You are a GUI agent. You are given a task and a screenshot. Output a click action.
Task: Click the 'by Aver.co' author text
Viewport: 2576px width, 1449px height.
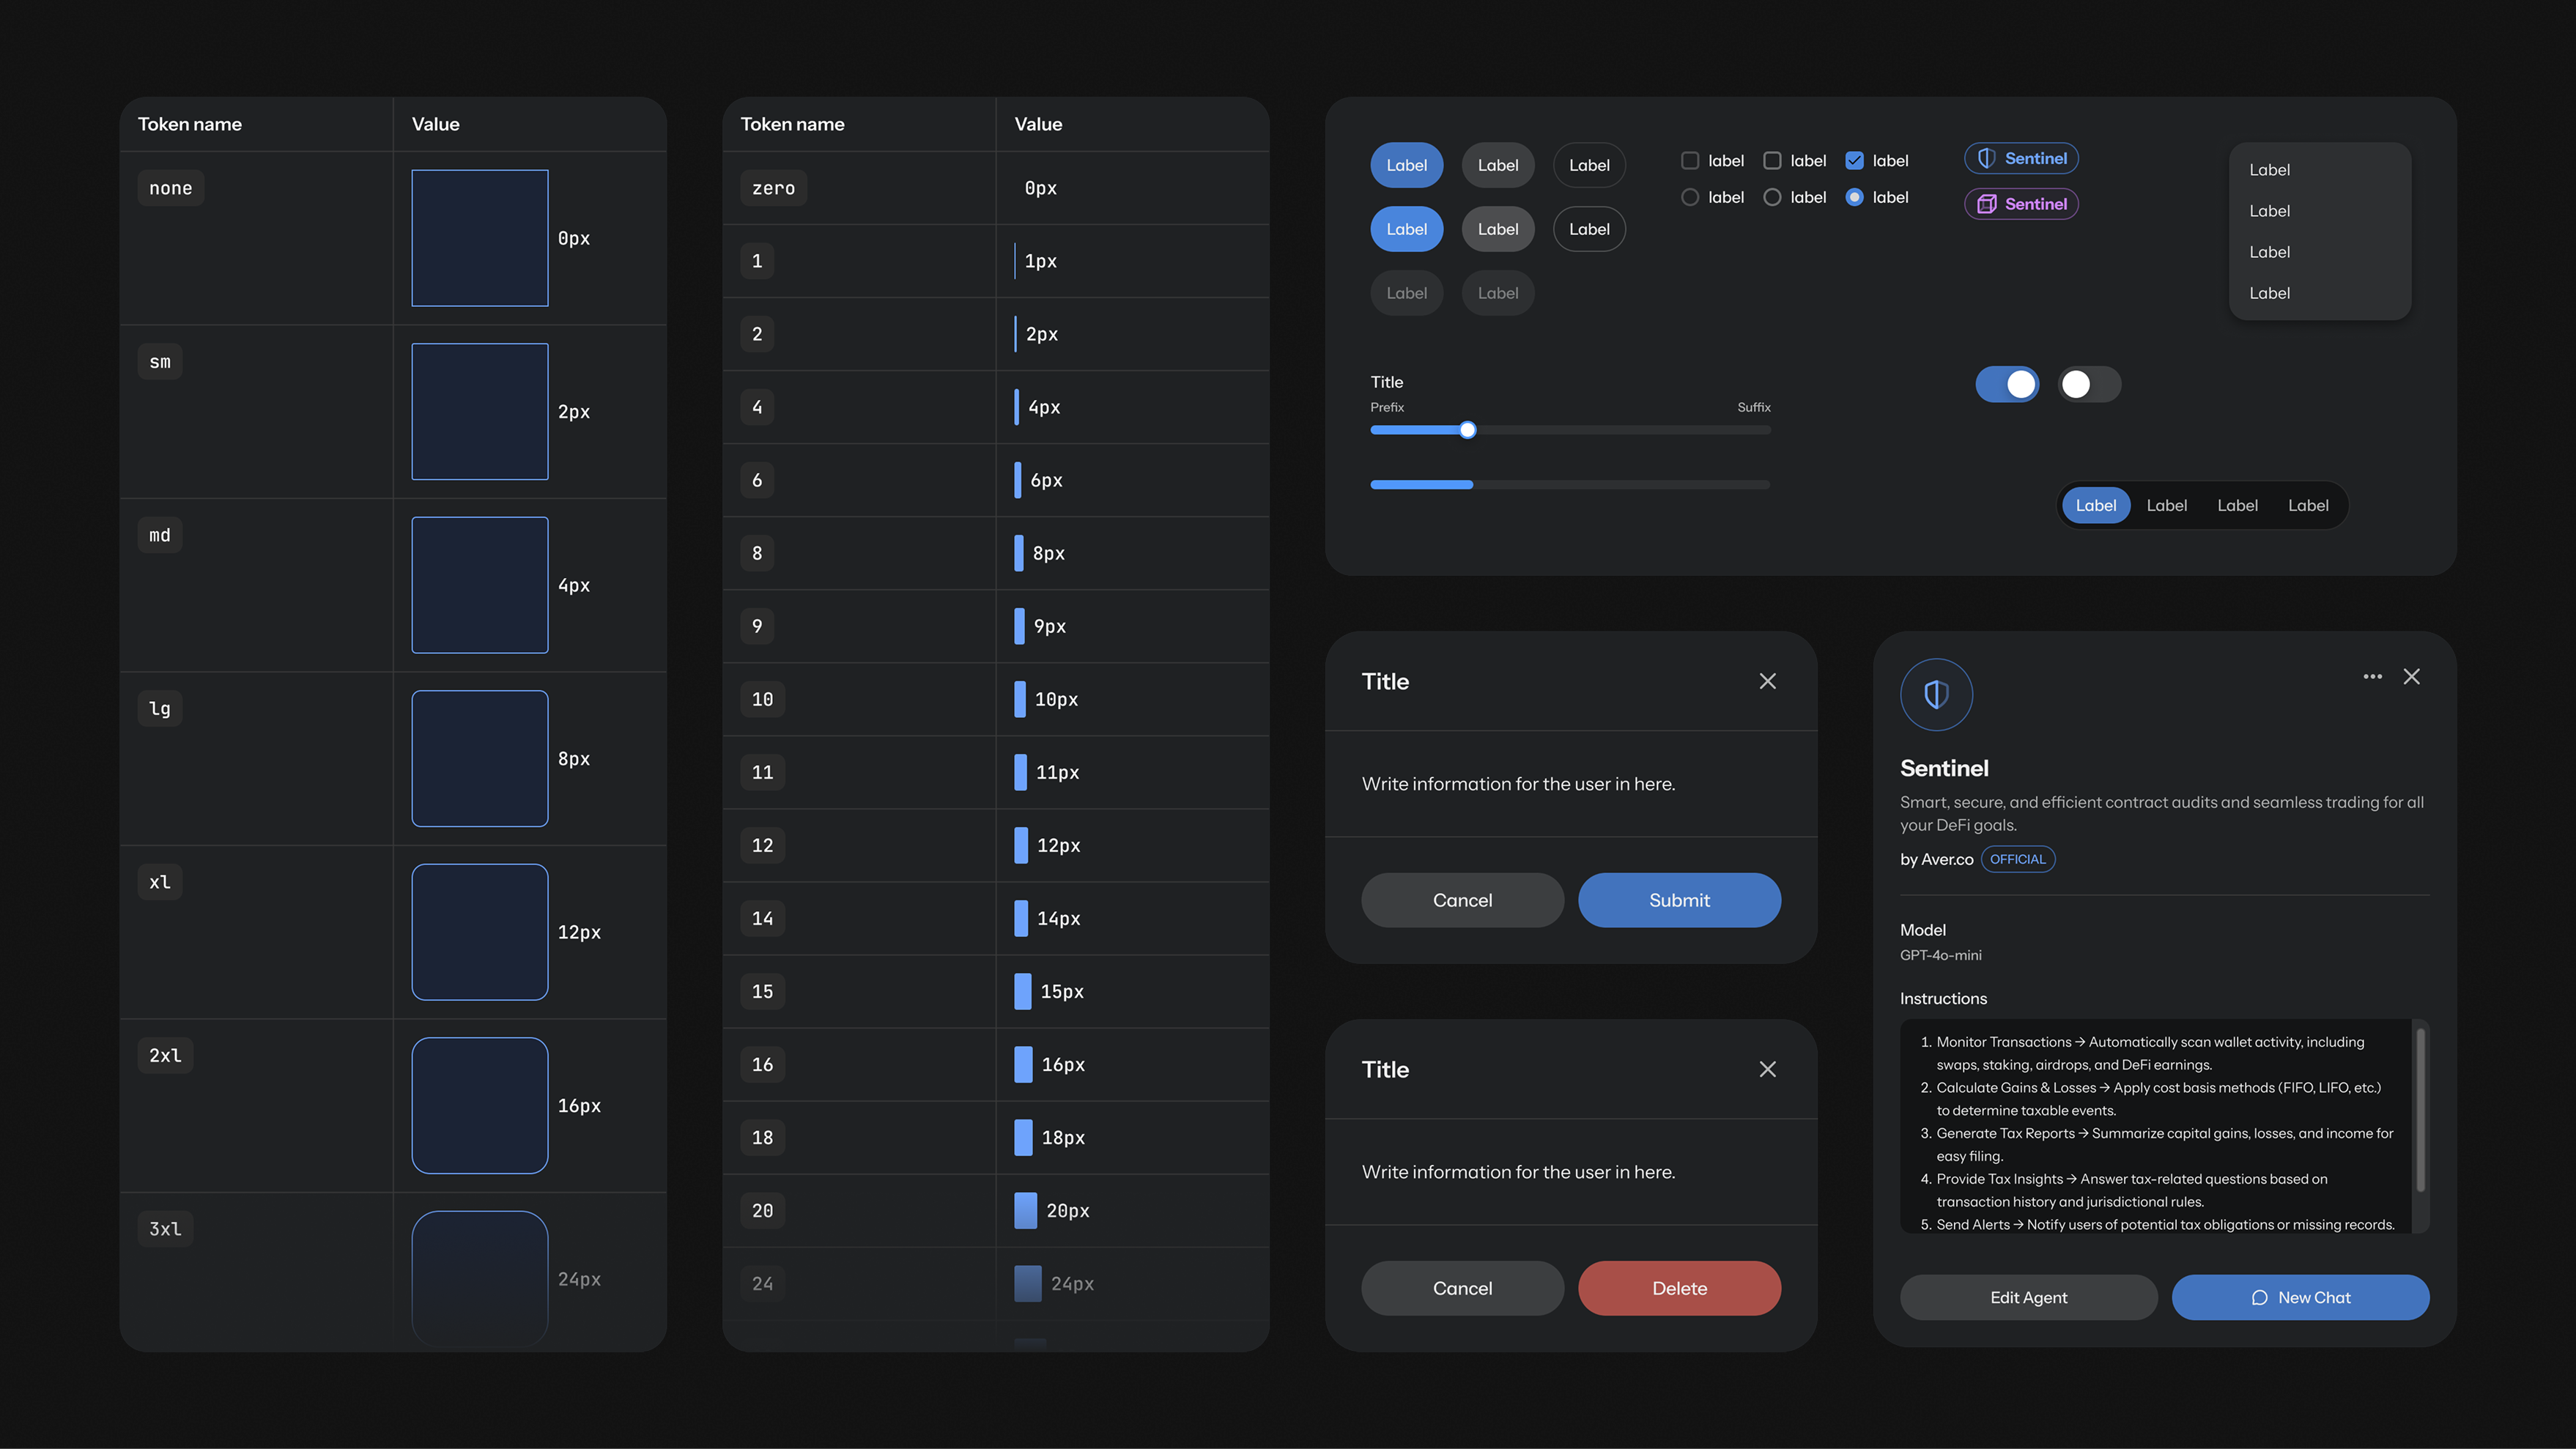[1936, 859]
